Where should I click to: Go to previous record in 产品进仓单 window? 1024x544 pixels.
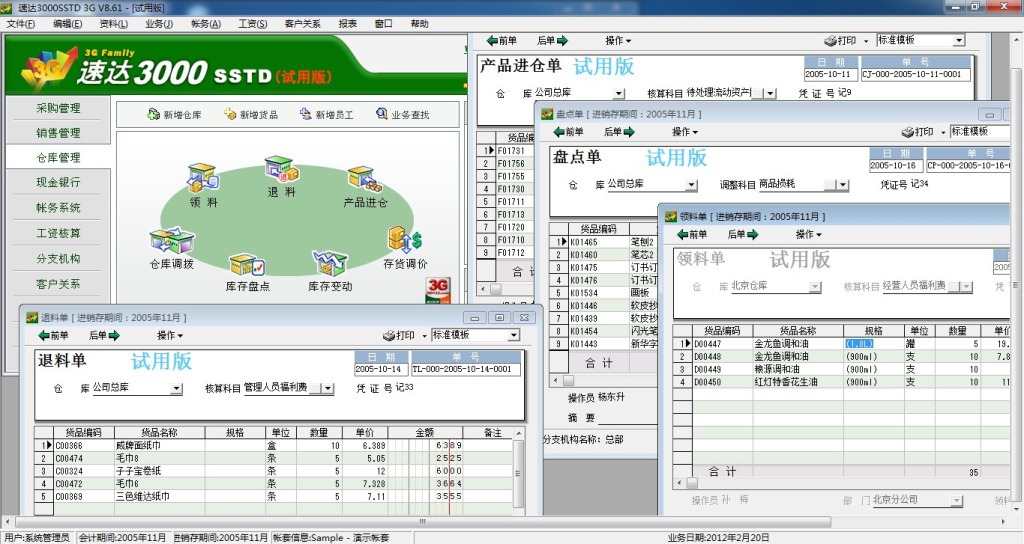(502, 40)
